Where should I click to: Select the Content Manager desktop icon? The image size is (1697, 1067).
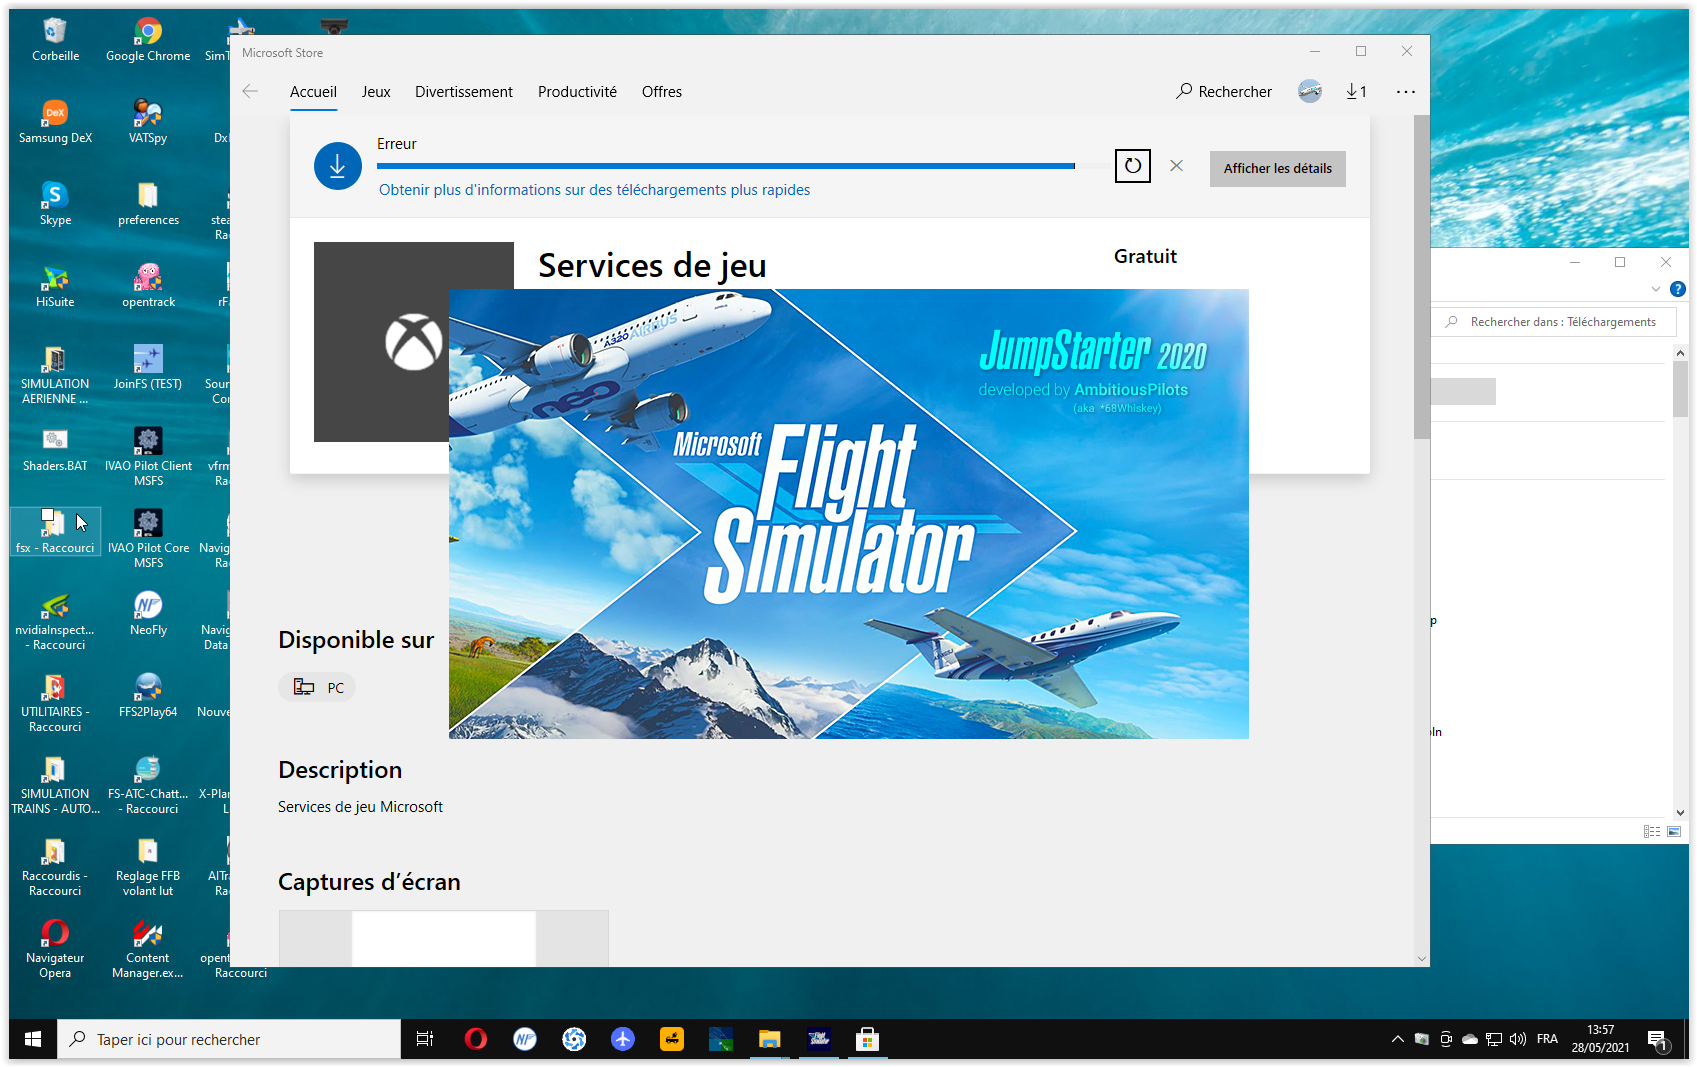click(x=148, y=949)
